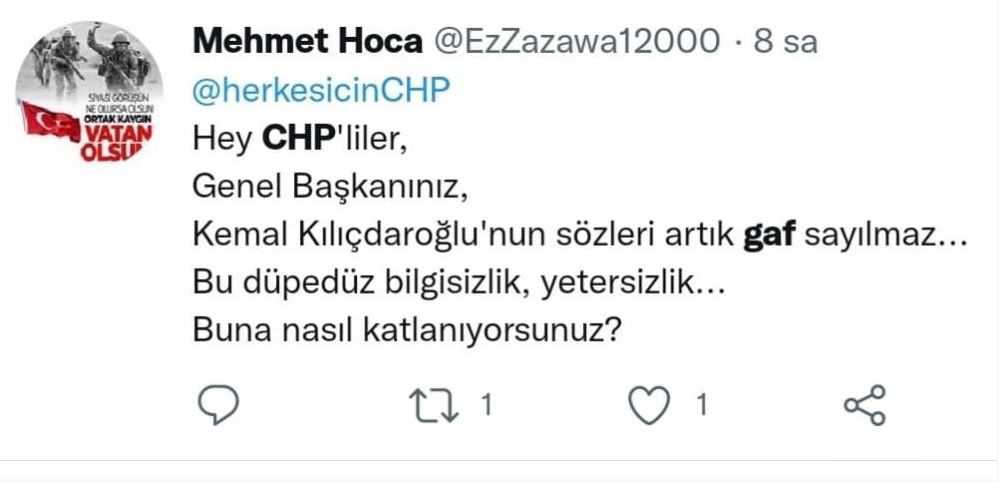Screen dimensions: 999x483
Task: Open the share icon menu
Action: coord(865,405)
